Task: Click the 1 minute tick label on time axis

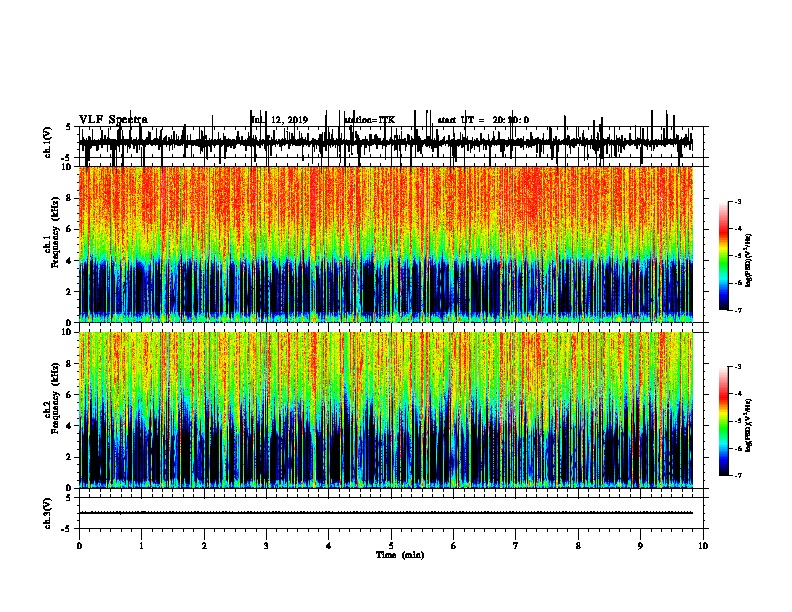Action: coord(141,545)
